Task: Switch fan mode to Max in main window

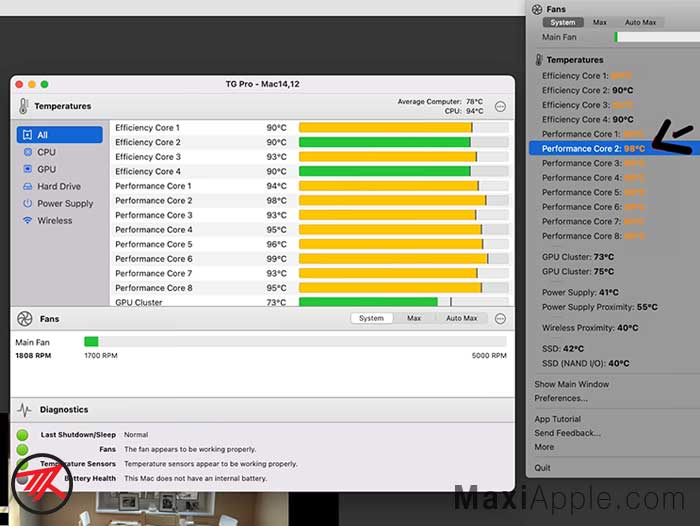Action: [414, 318]
